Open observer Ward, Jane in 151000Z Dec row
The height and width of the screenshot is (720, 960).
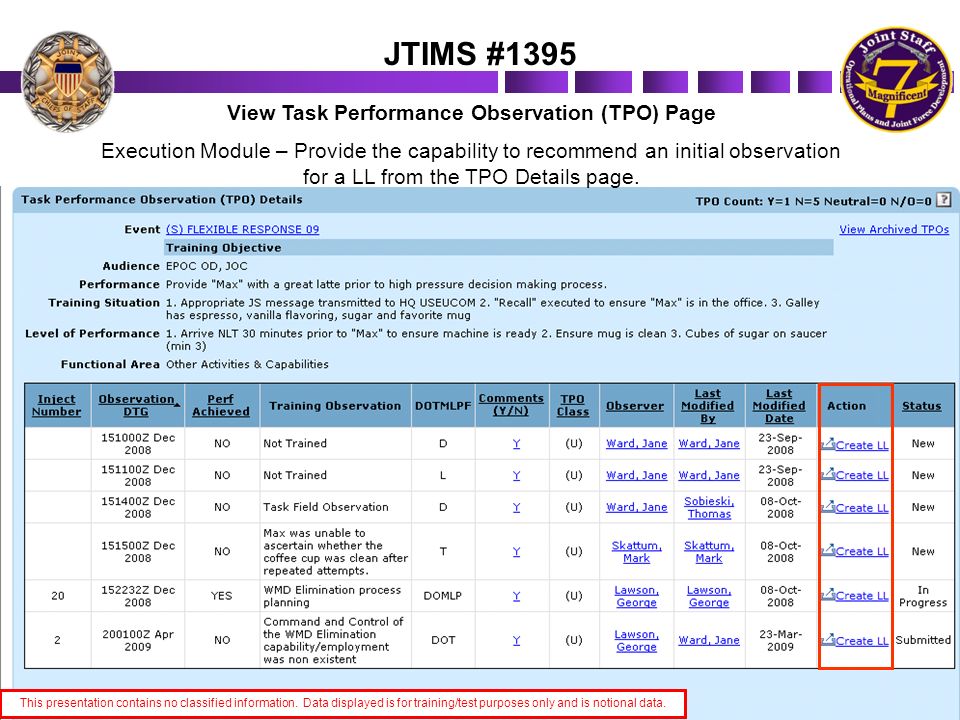tap(636, 443)
